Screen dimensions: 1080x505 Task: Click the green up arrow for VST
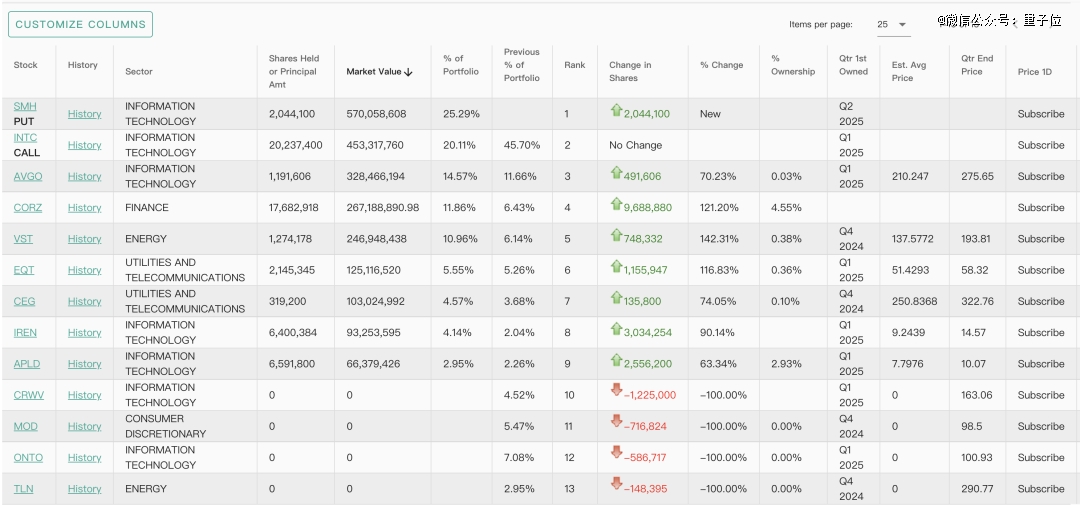point(616,235)
